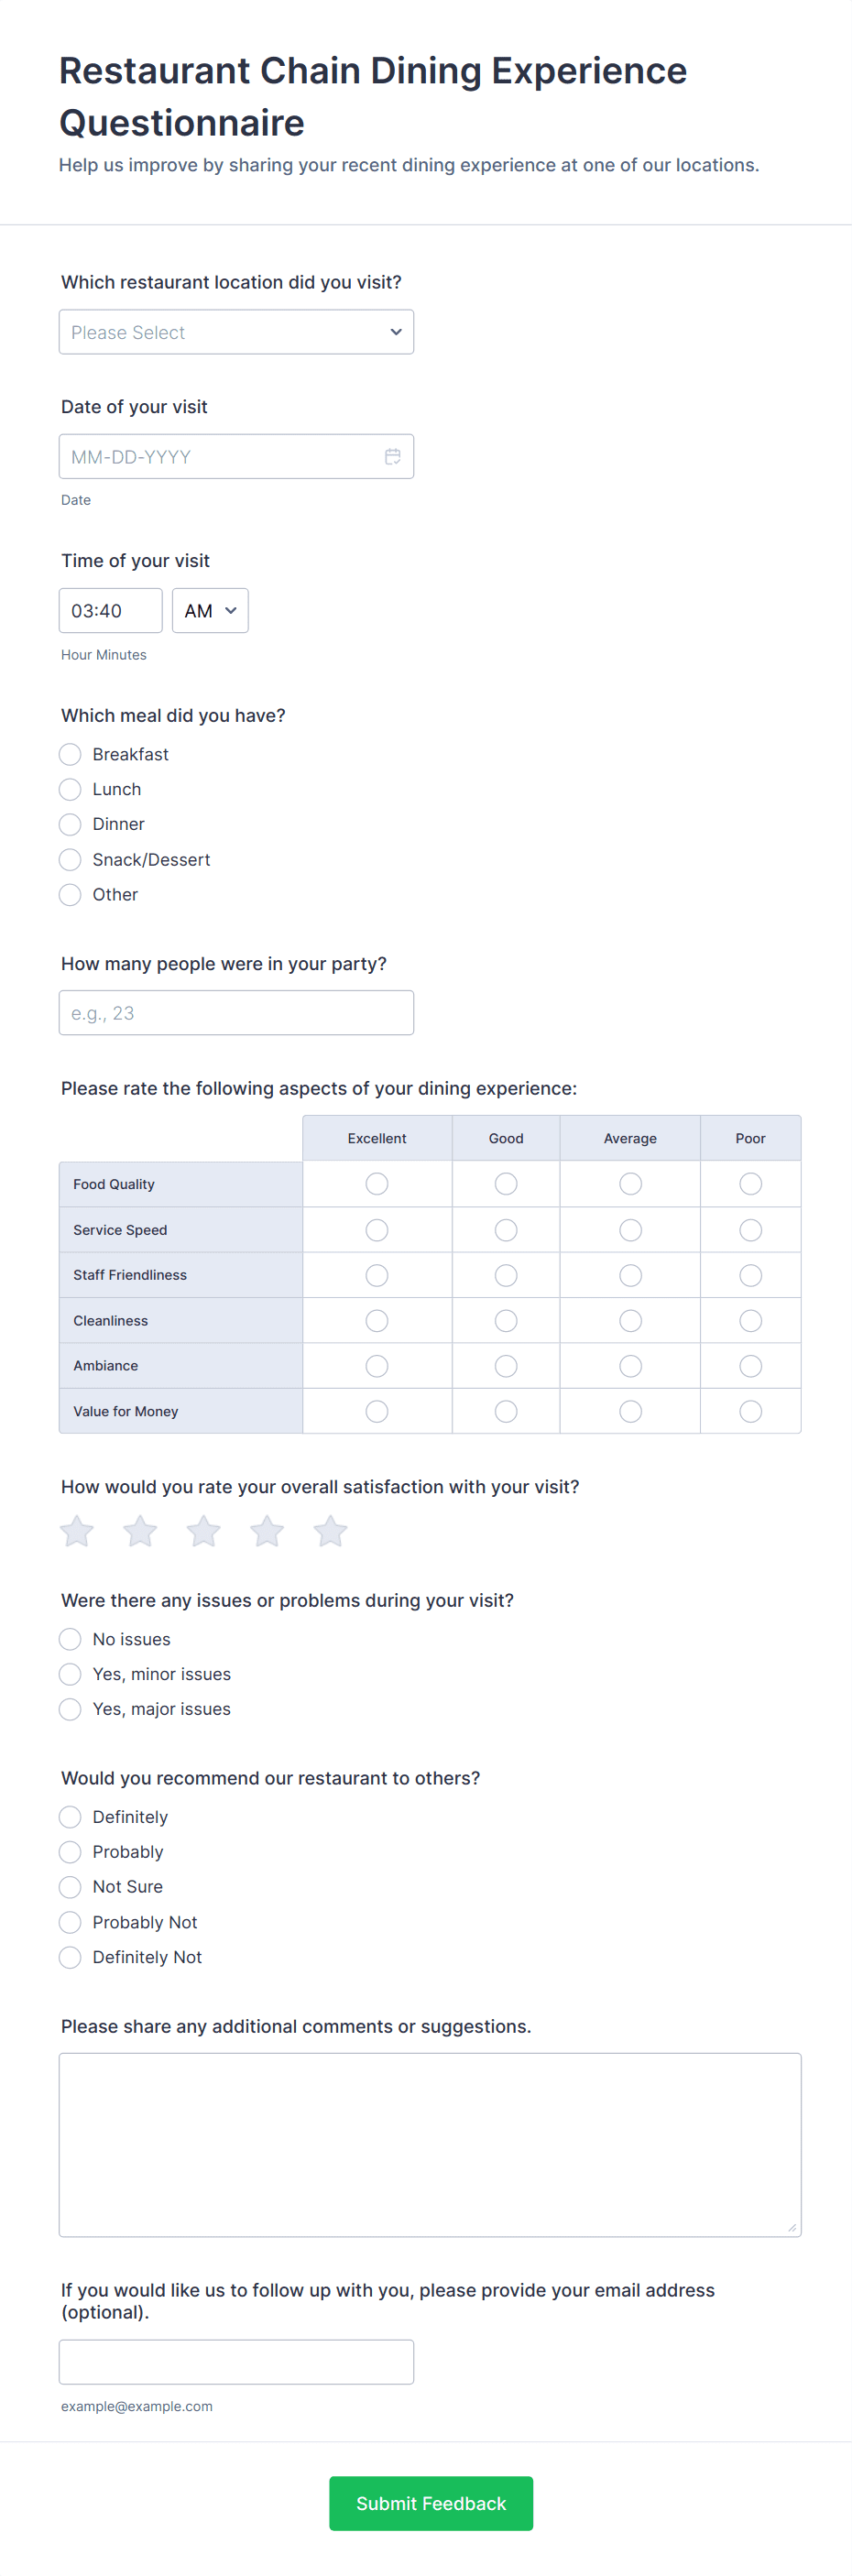
Task: Click the additional comments text area
Action: click(430, 2144)
